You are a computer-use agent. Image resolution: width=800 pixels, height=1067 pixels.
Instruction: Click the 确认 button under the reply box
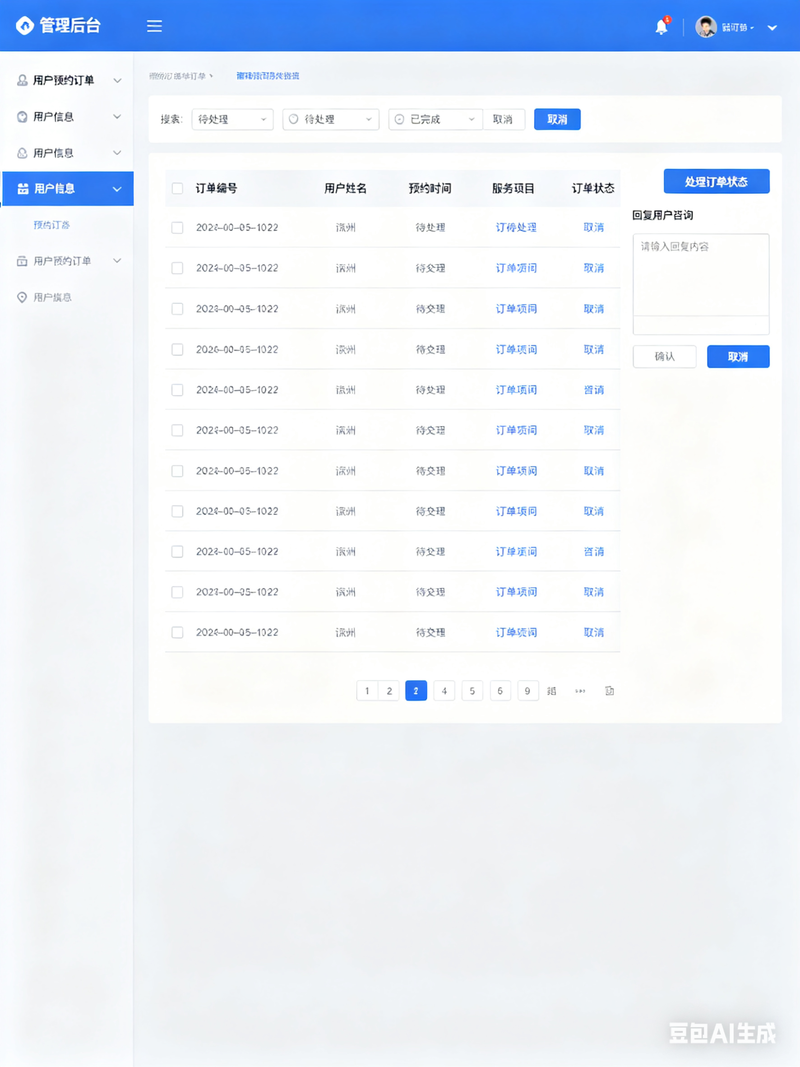tap(665, 357)
